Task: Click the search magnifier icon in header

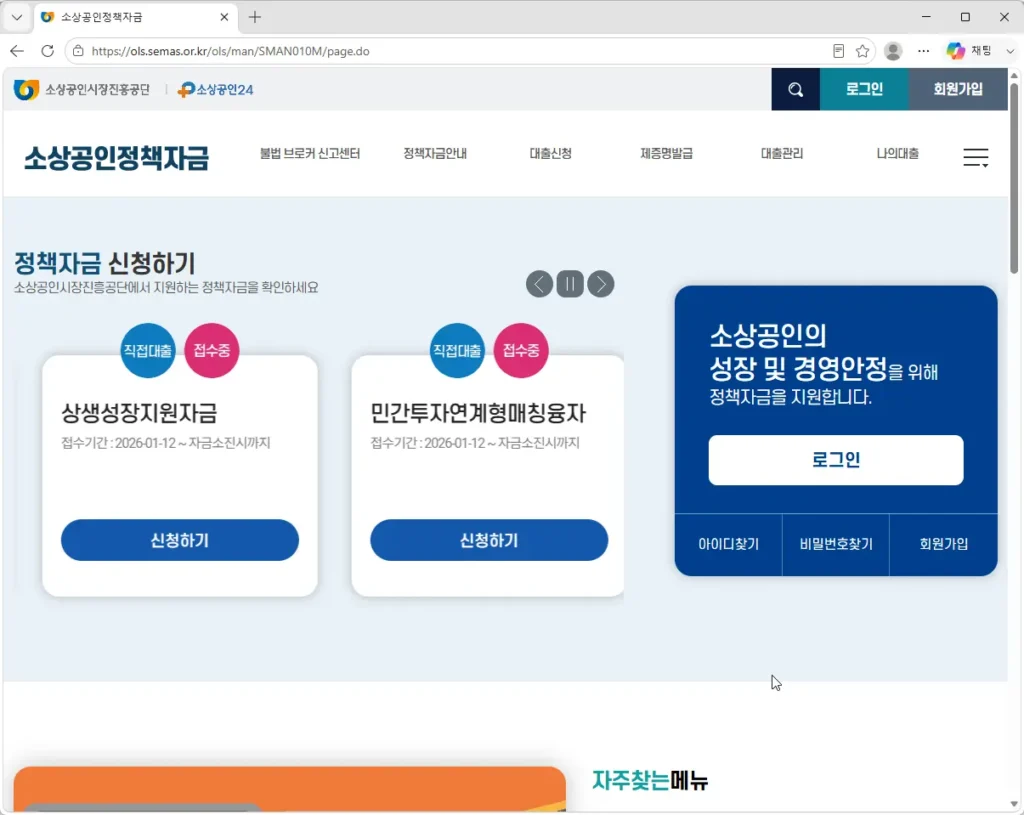Action: point(795,89)
